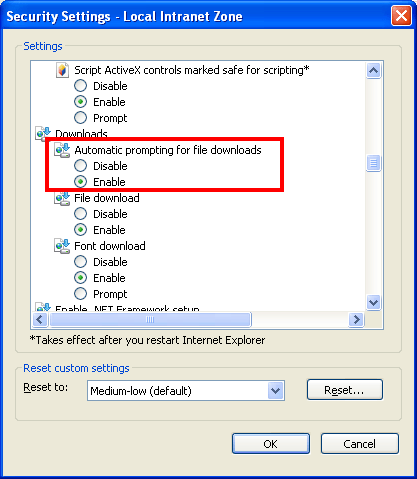The width and height of the screenshot is (417, 479).
Task: Click the horizontal scroll right arrow
Action: (356, 320)
